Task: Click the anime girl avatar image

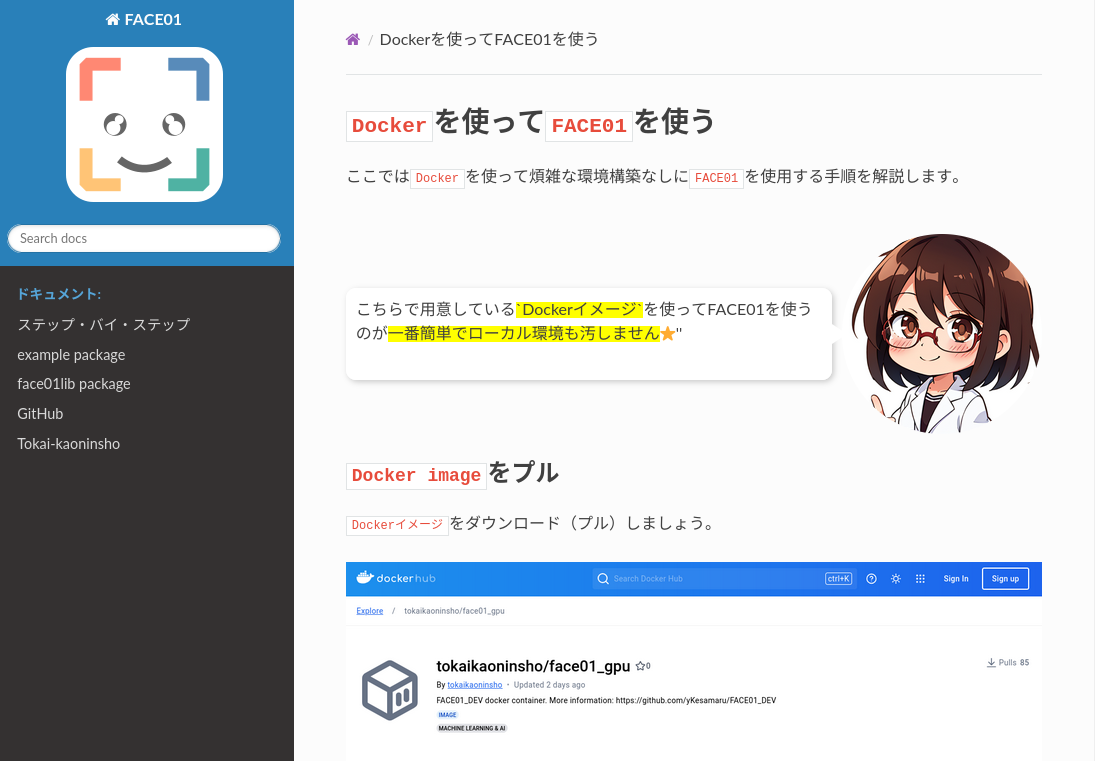Action: pos(943,334)
